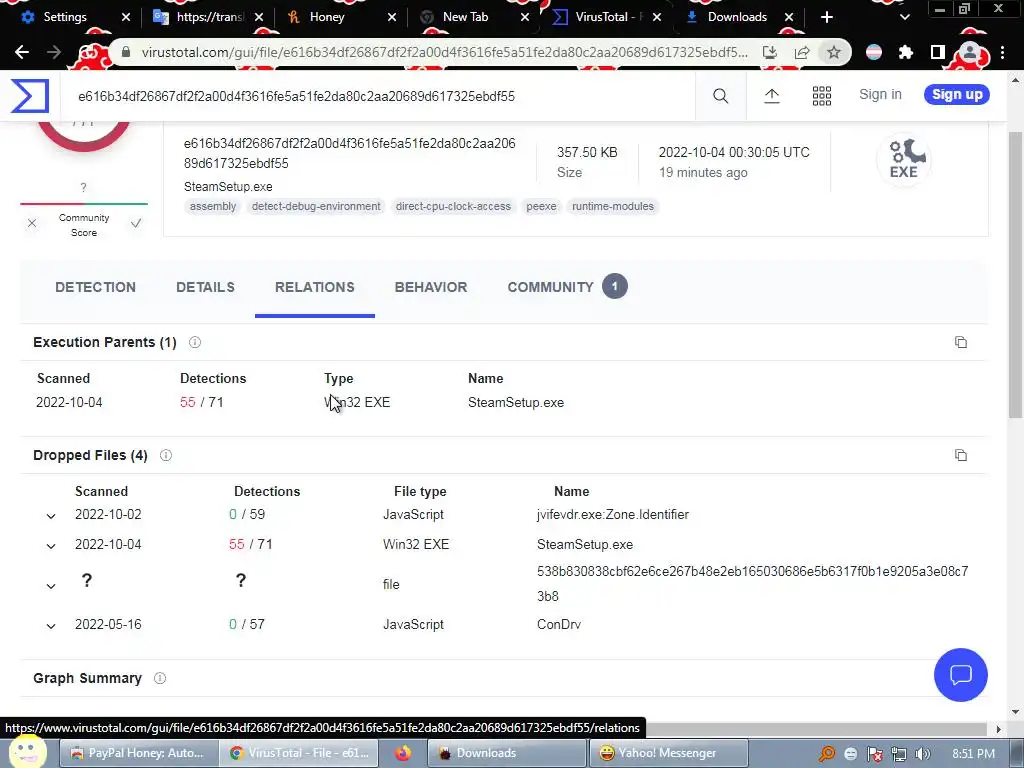
Task: Click the browser back arrow
Action: [22, 52]
